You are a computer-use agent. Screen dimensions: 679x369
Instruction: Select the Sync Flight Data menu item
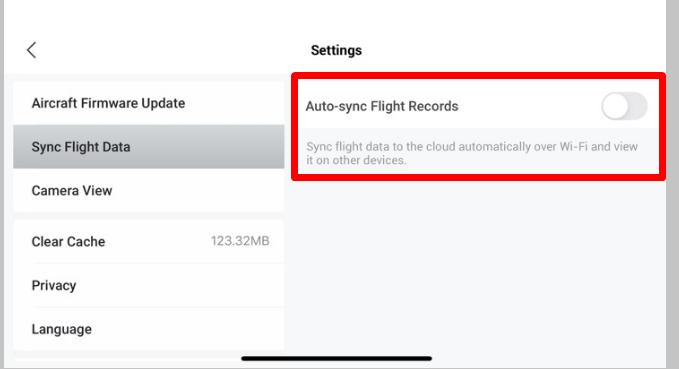(x=149, y=147)
